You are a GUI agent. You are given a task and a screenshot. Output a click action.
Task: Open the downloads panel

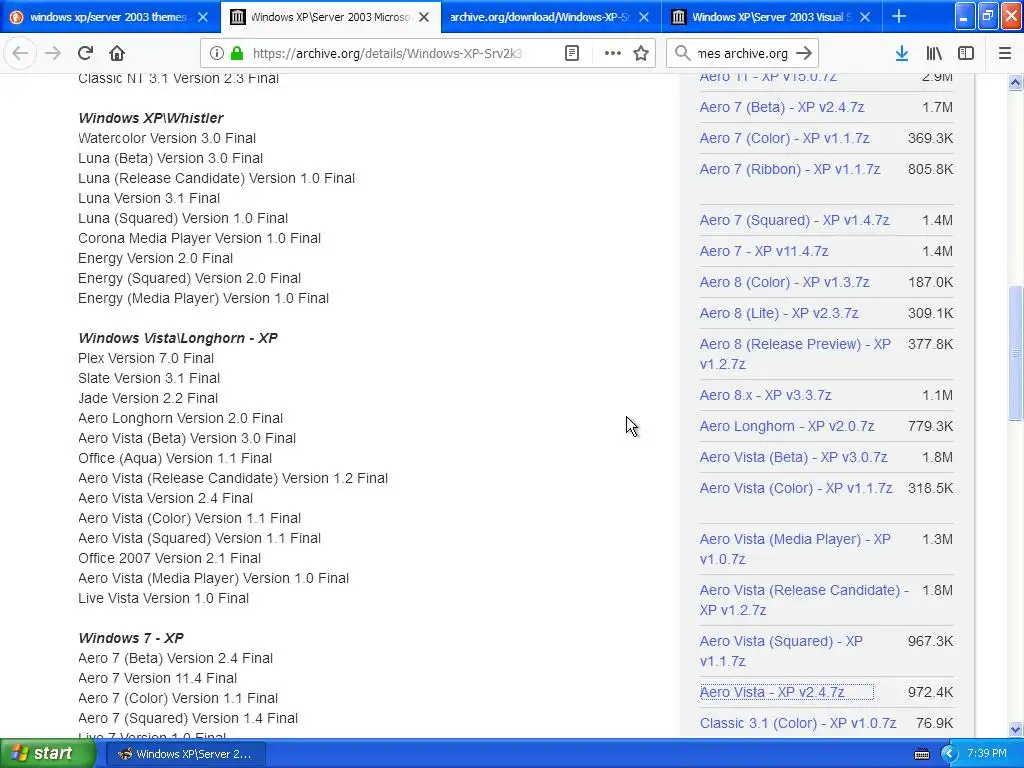(901, 53)
